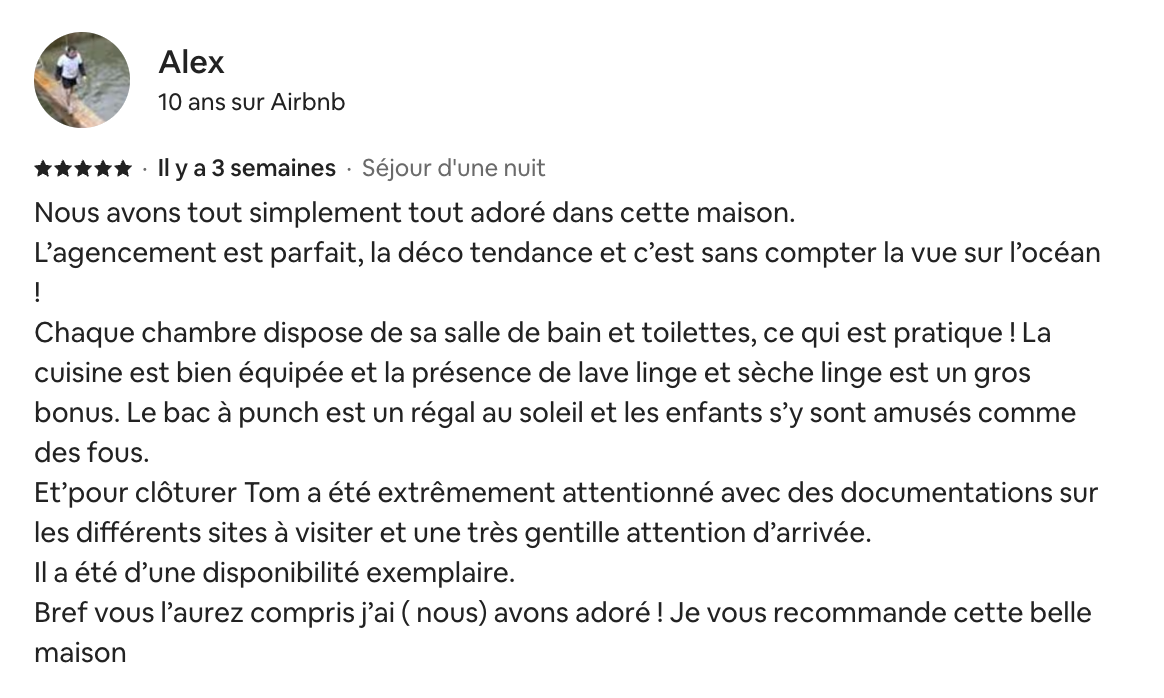Click the fifth and last rating star

tap(122, 169)
